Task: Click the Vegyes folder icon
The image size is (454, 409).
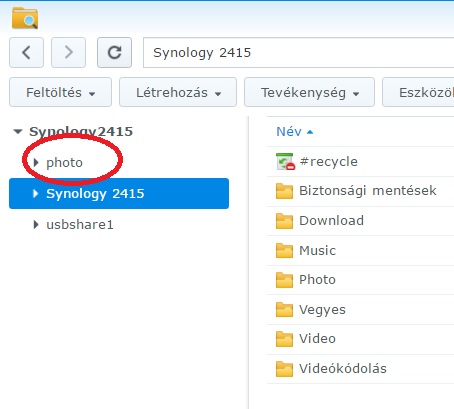Action: click(x=284, y=310)
